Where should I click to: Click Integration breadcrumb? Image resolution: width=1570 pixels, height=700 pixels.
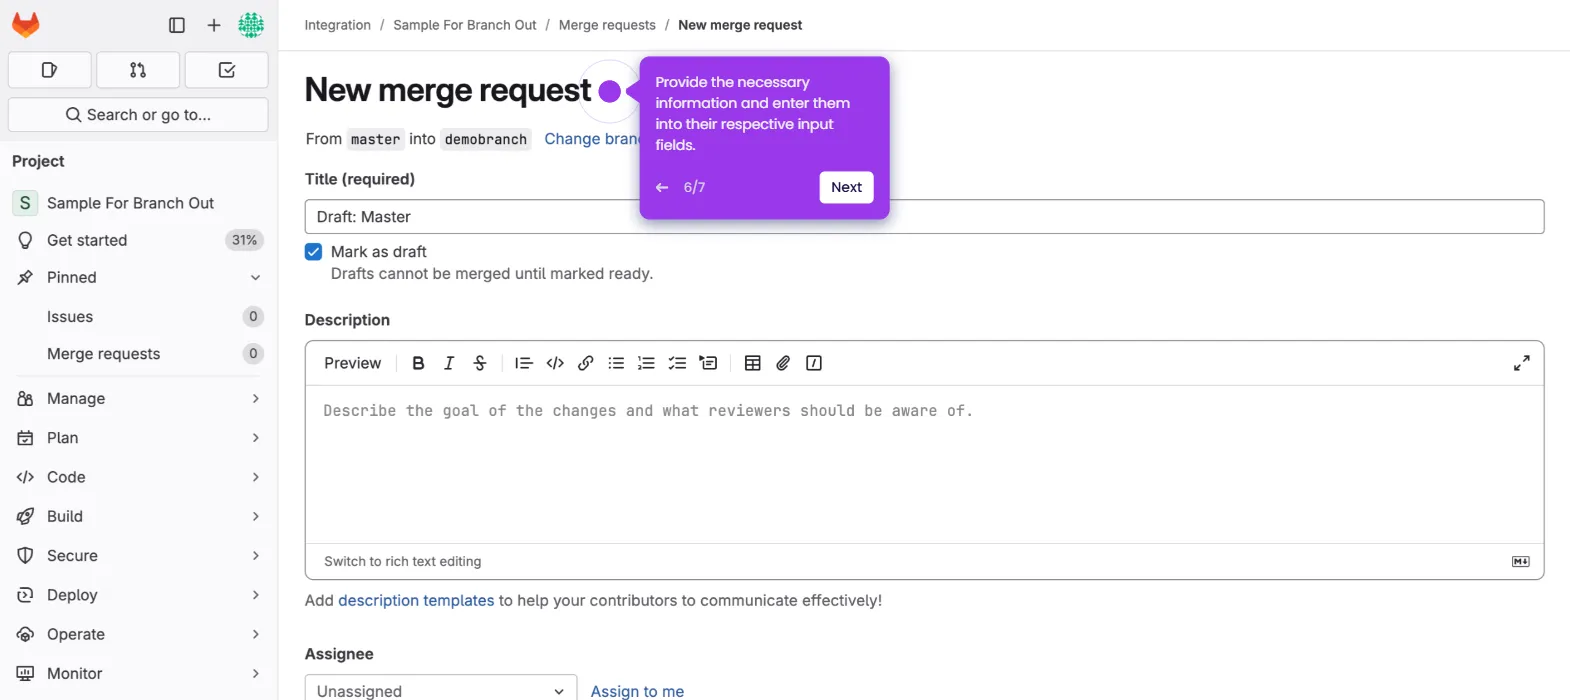338,25
